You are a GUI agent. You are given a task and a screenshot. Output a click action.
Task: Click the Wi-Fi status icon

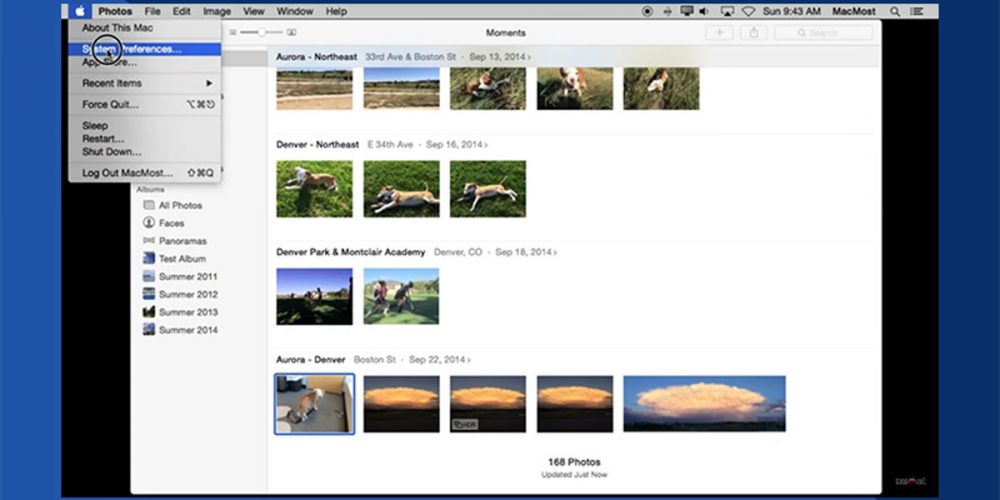click(747, 11)
